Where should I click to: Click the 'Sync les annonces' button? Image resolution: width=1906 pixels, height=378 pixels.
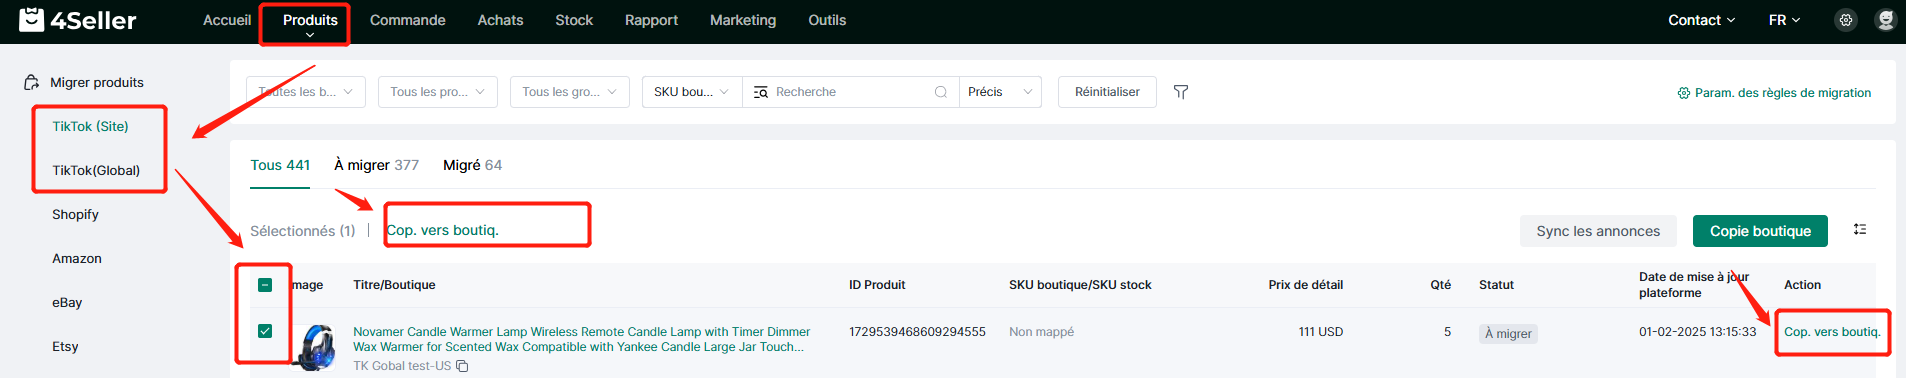pyautogui.click(x=1598, y=231)
